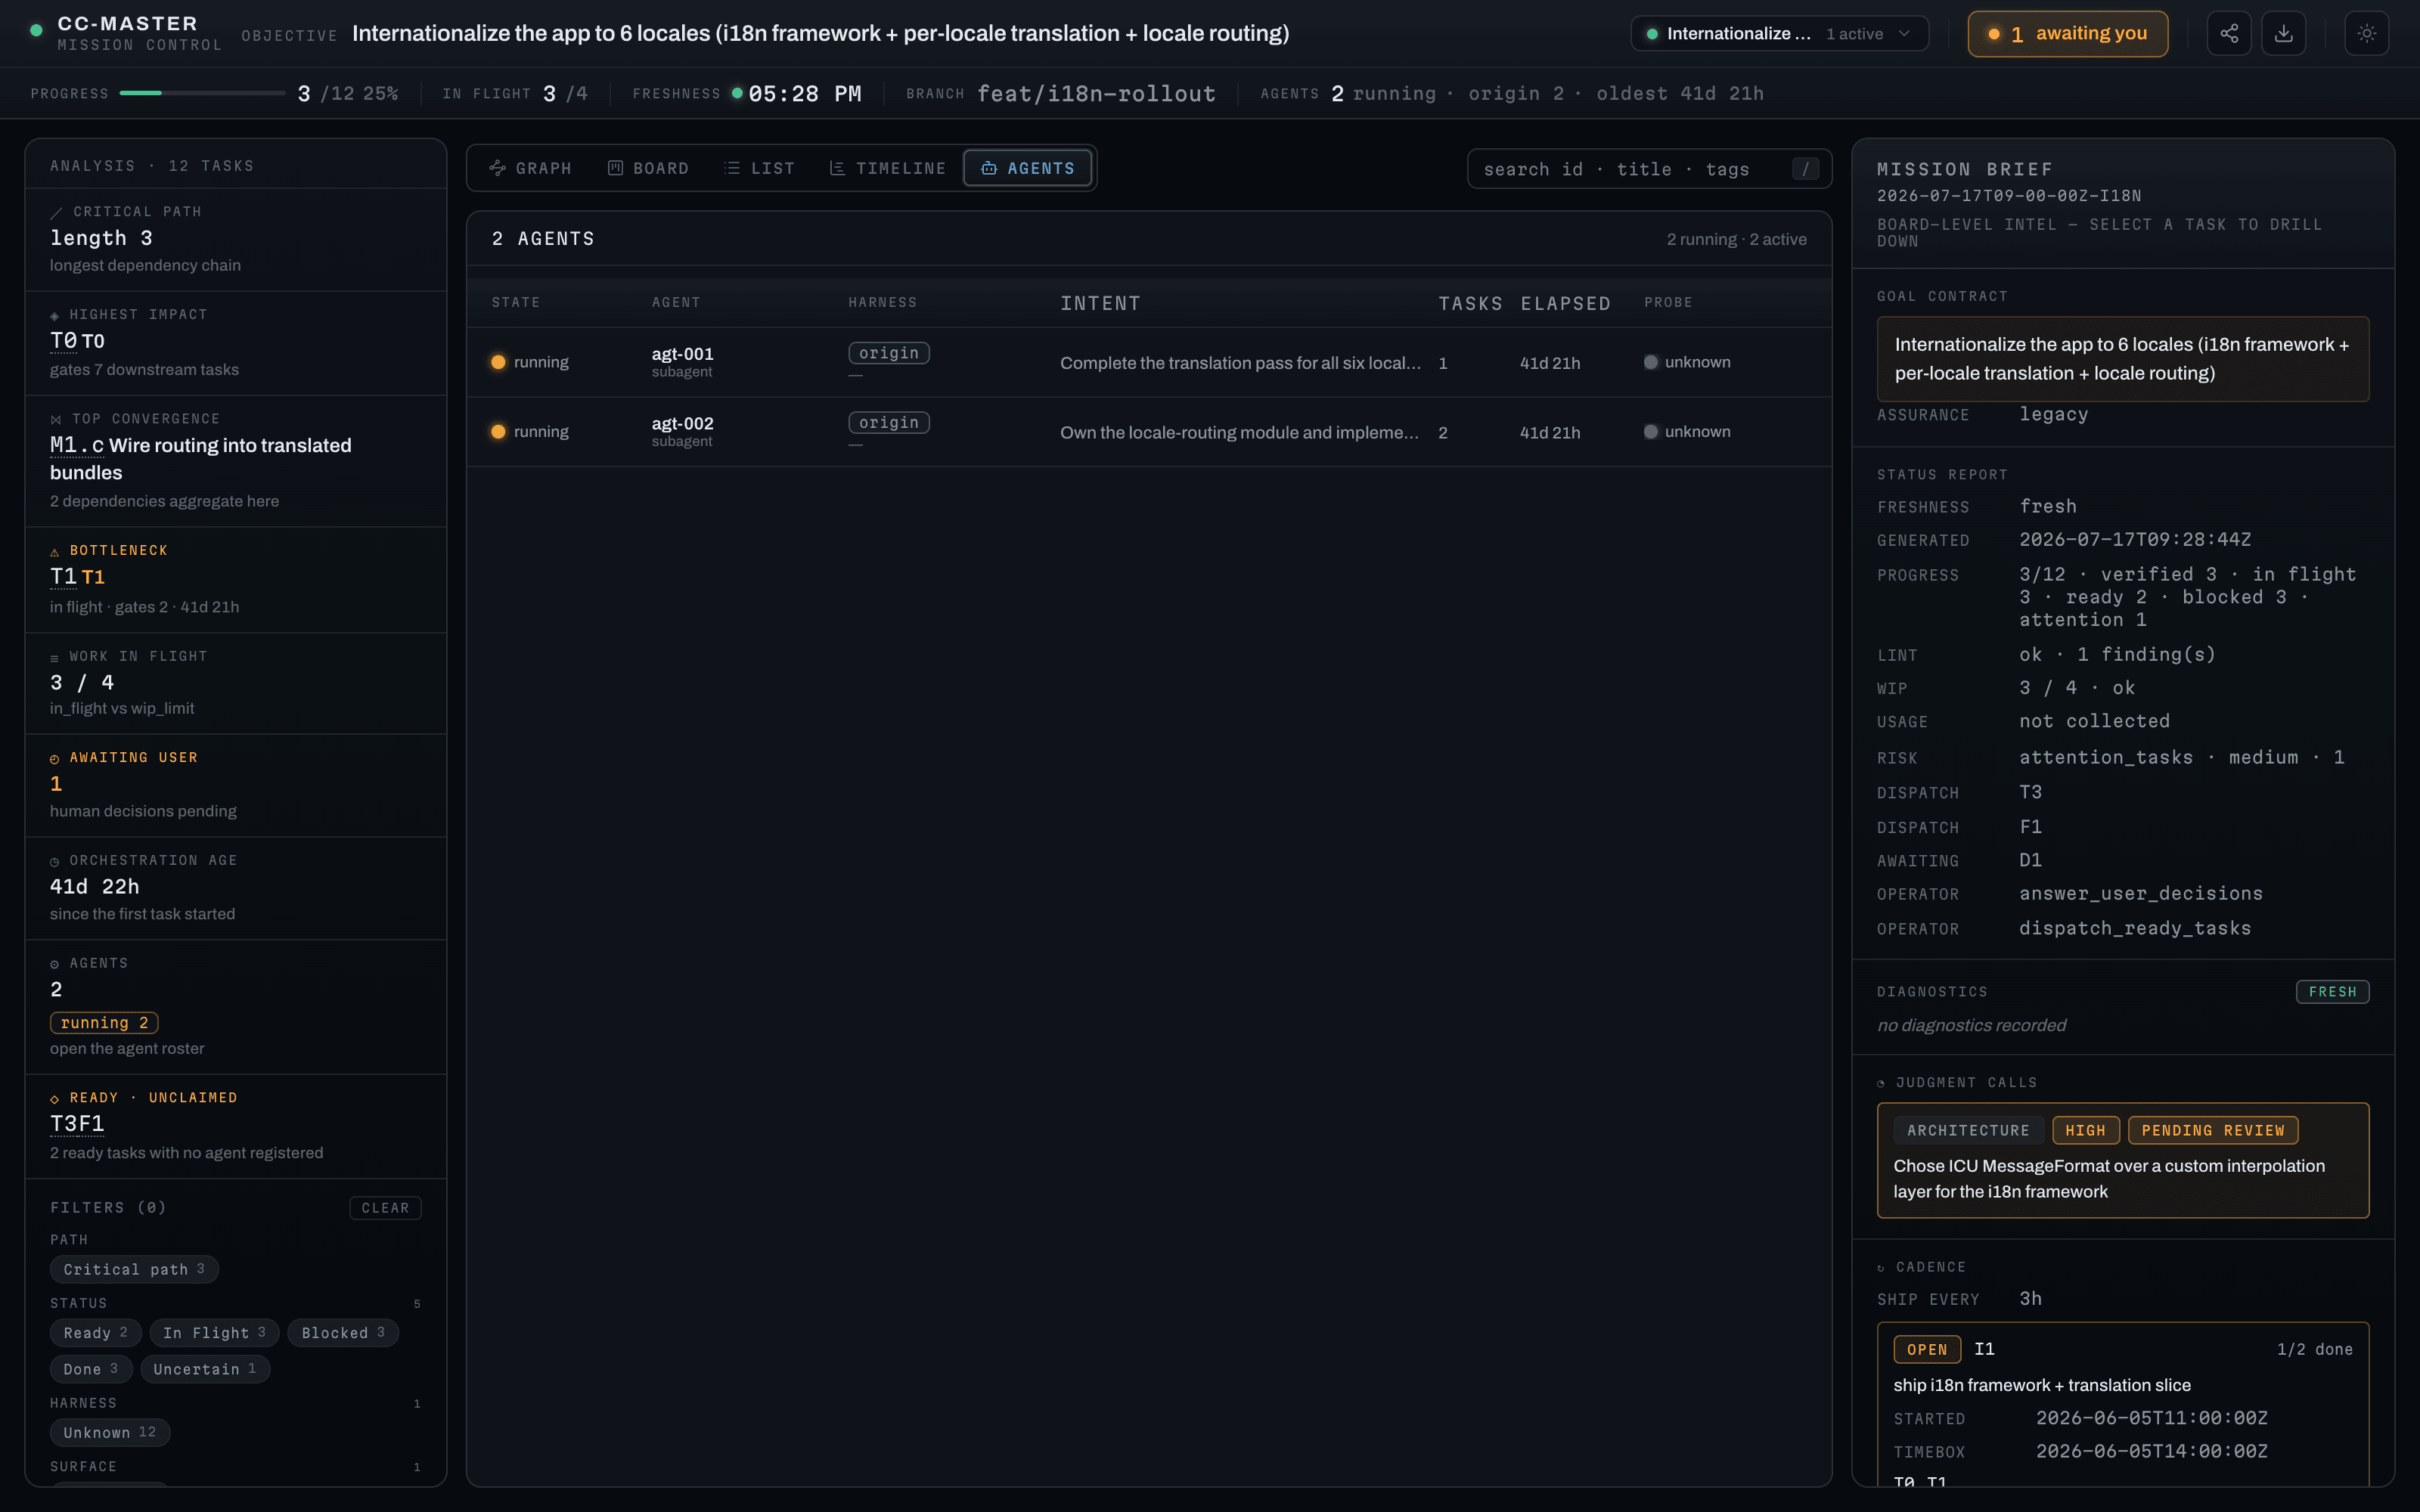Click the share icon in header
The height and width of the screenshot is (1512, 2420).
point(2229,34)
